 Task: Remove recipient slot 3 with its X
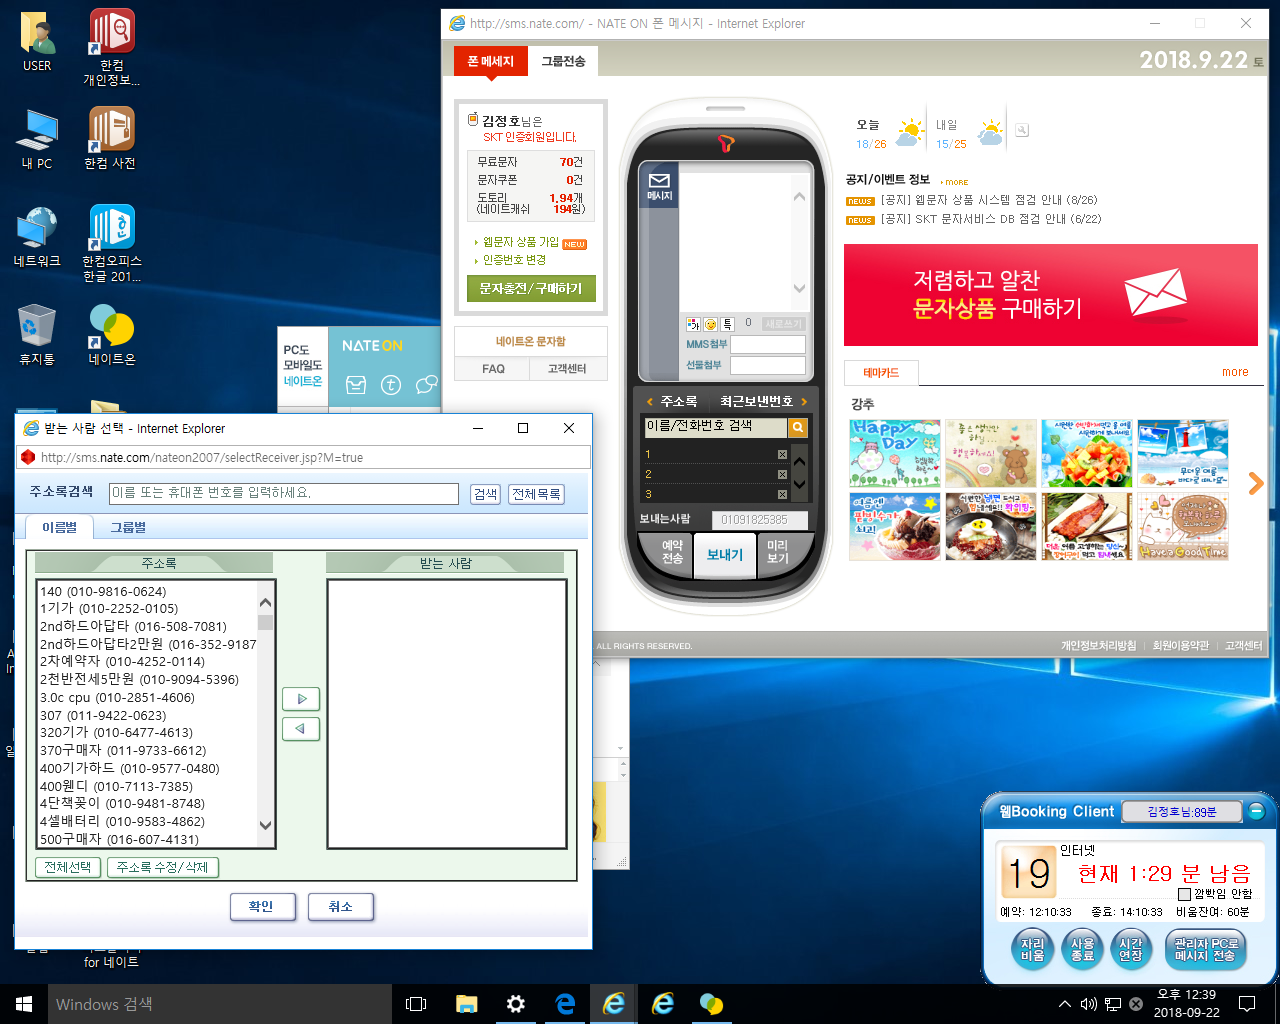(782, 494)
